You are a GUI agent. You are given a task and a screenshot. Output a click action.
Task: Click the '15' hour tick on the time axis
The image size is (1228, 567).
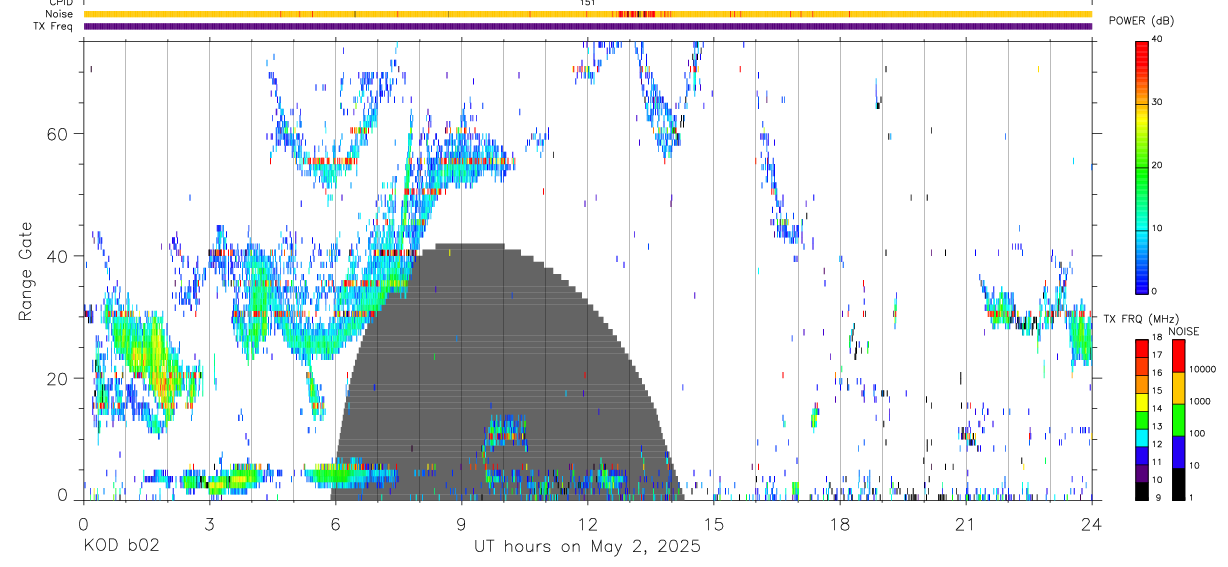713,524
